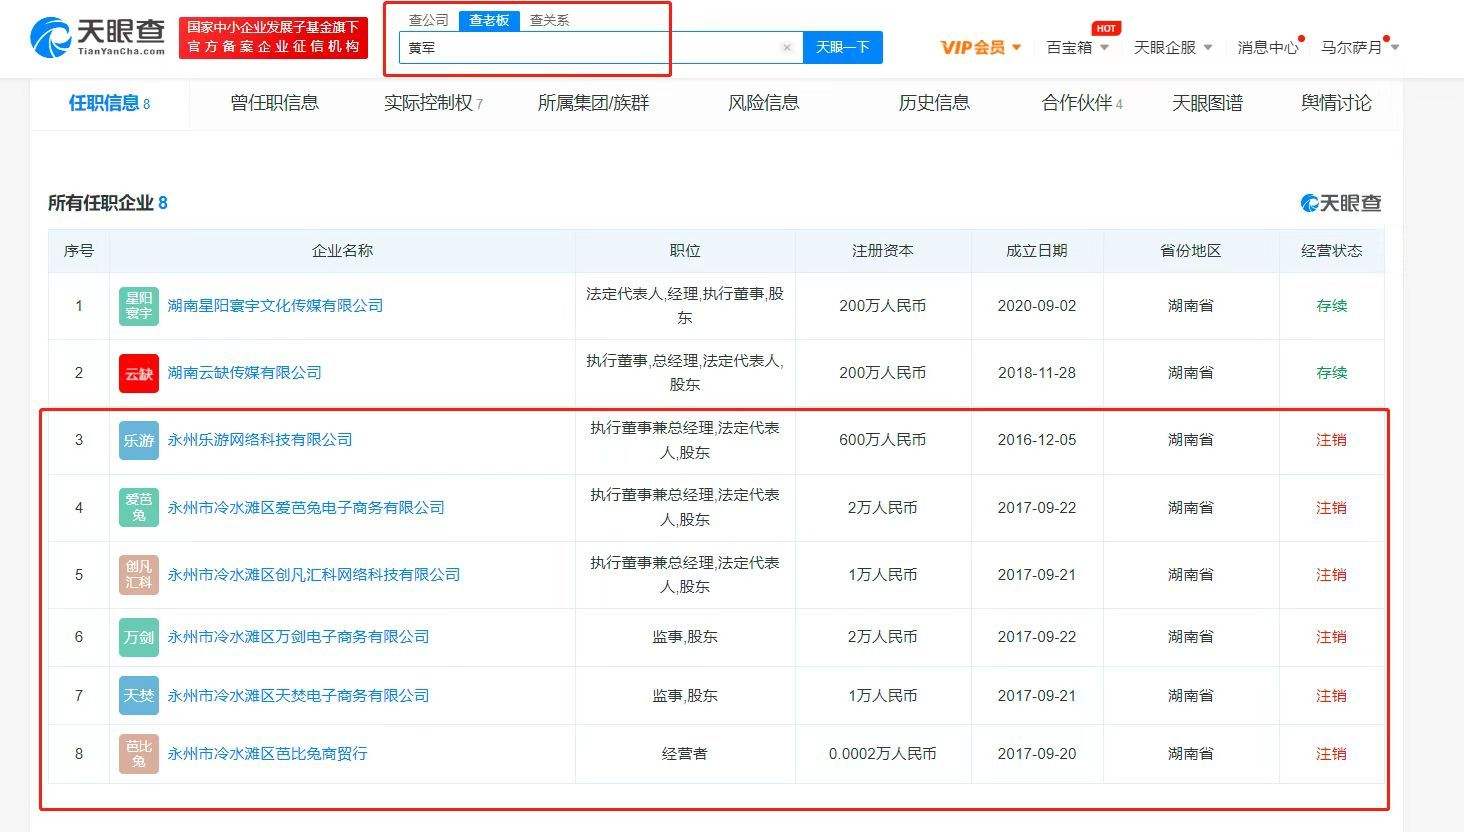Switch to the 实际控制权 tab
1464x832 pixels.
click(x=432, y=103)
